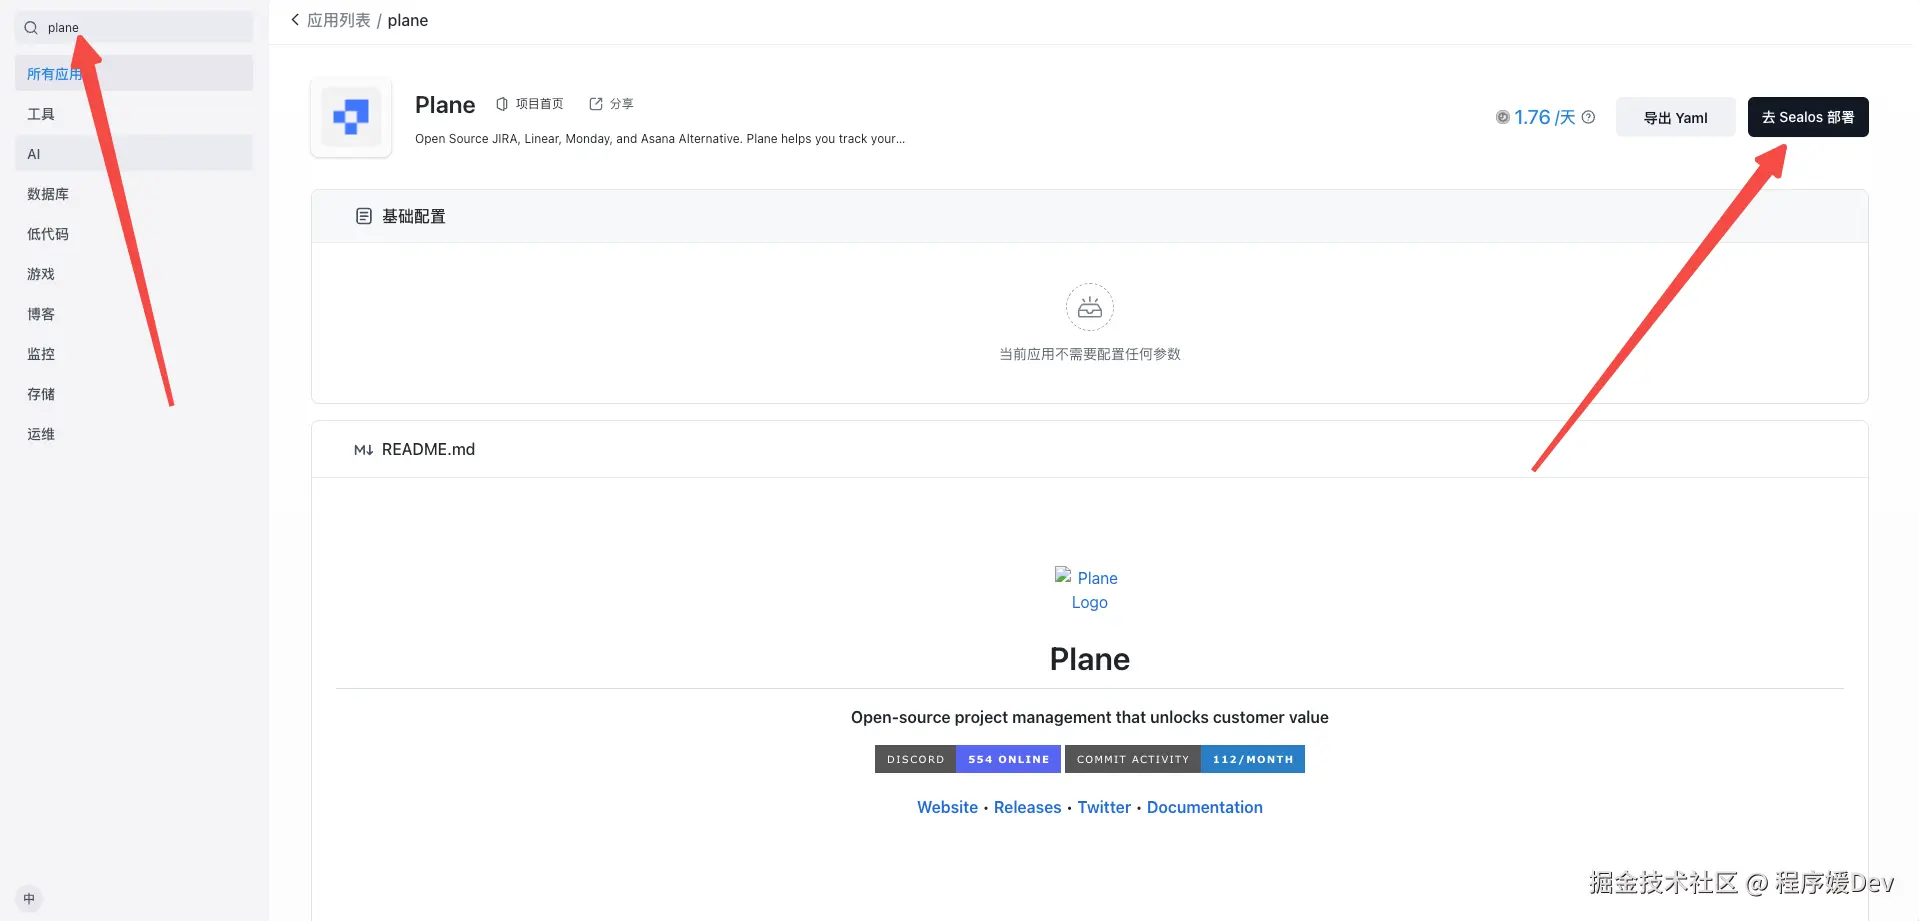Select the 博客 category
1919x921 pixels.
tap(134, 314)
